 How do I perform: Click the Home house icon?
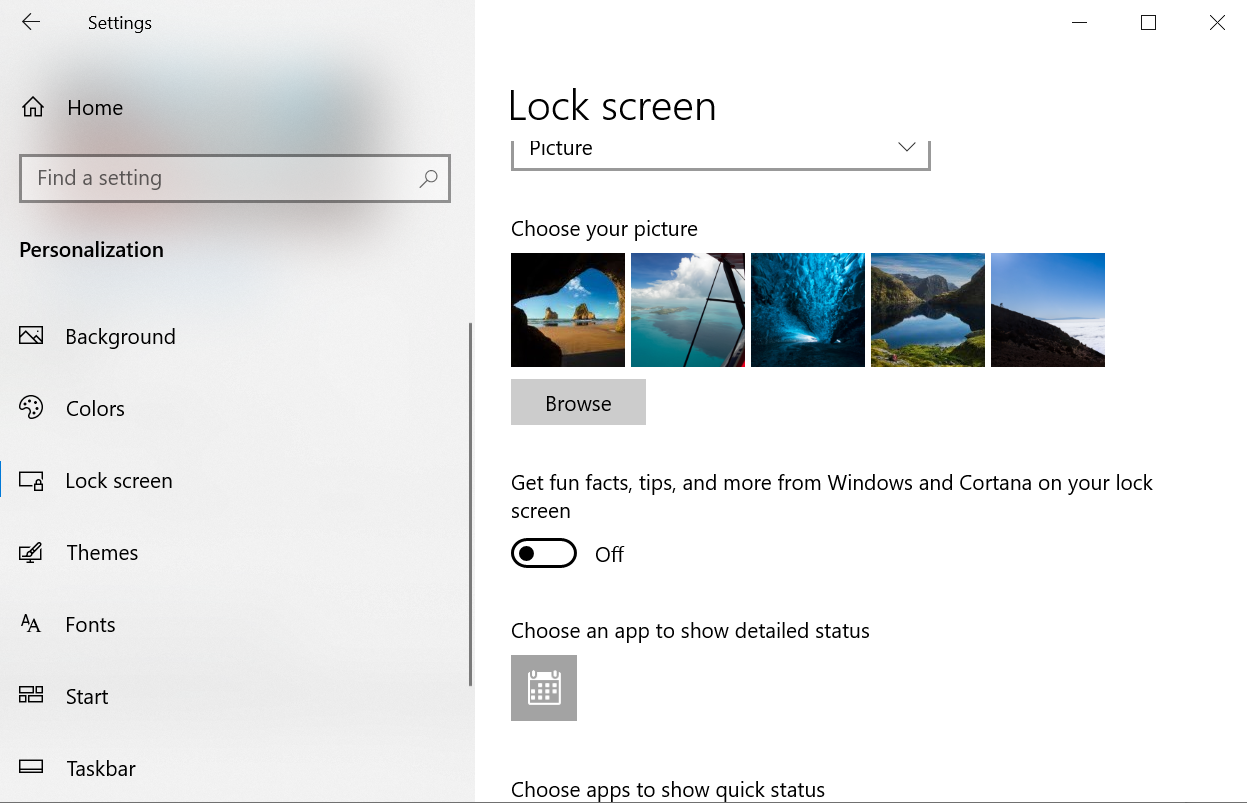pyautogui.click(x=33, y=107)
